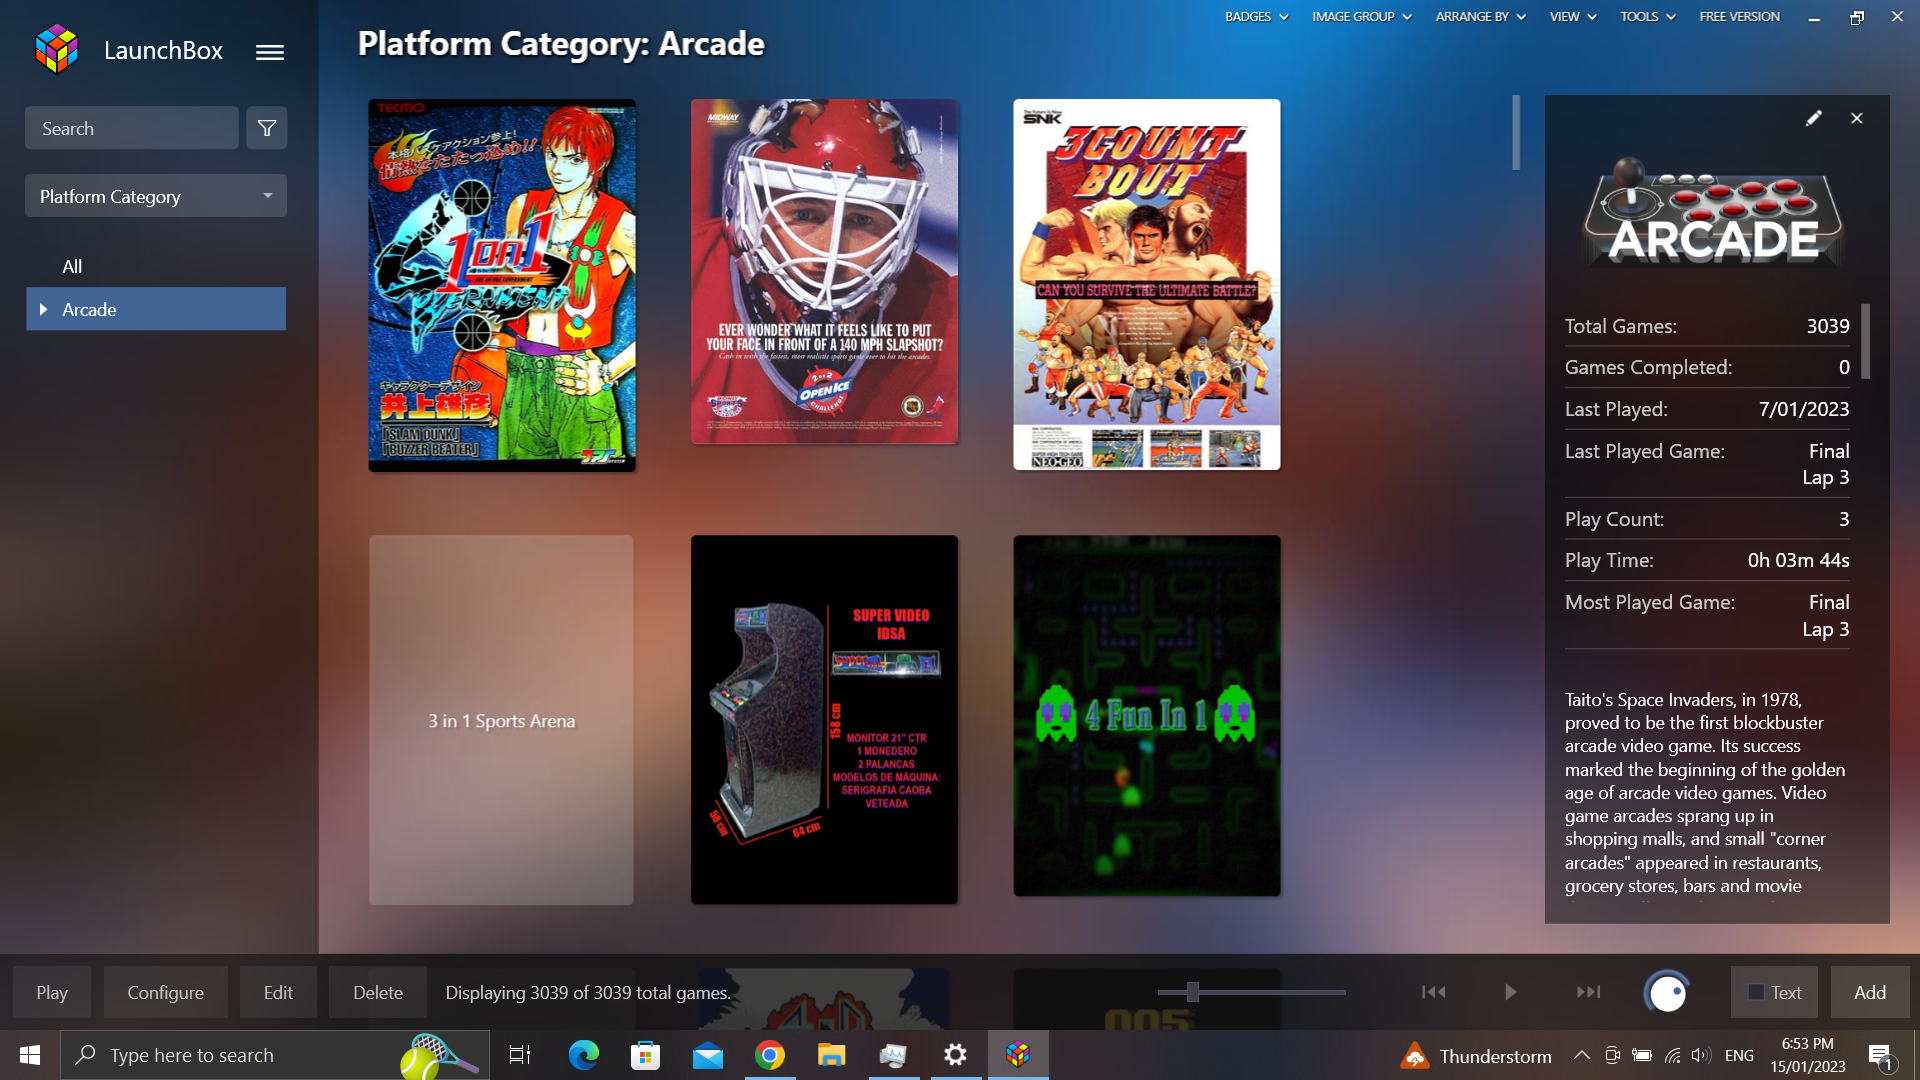Open the View menu
Image resolution: width=1920 pixels, height=1080 pixels.
pyautogui.click(x=1572, y=16)
